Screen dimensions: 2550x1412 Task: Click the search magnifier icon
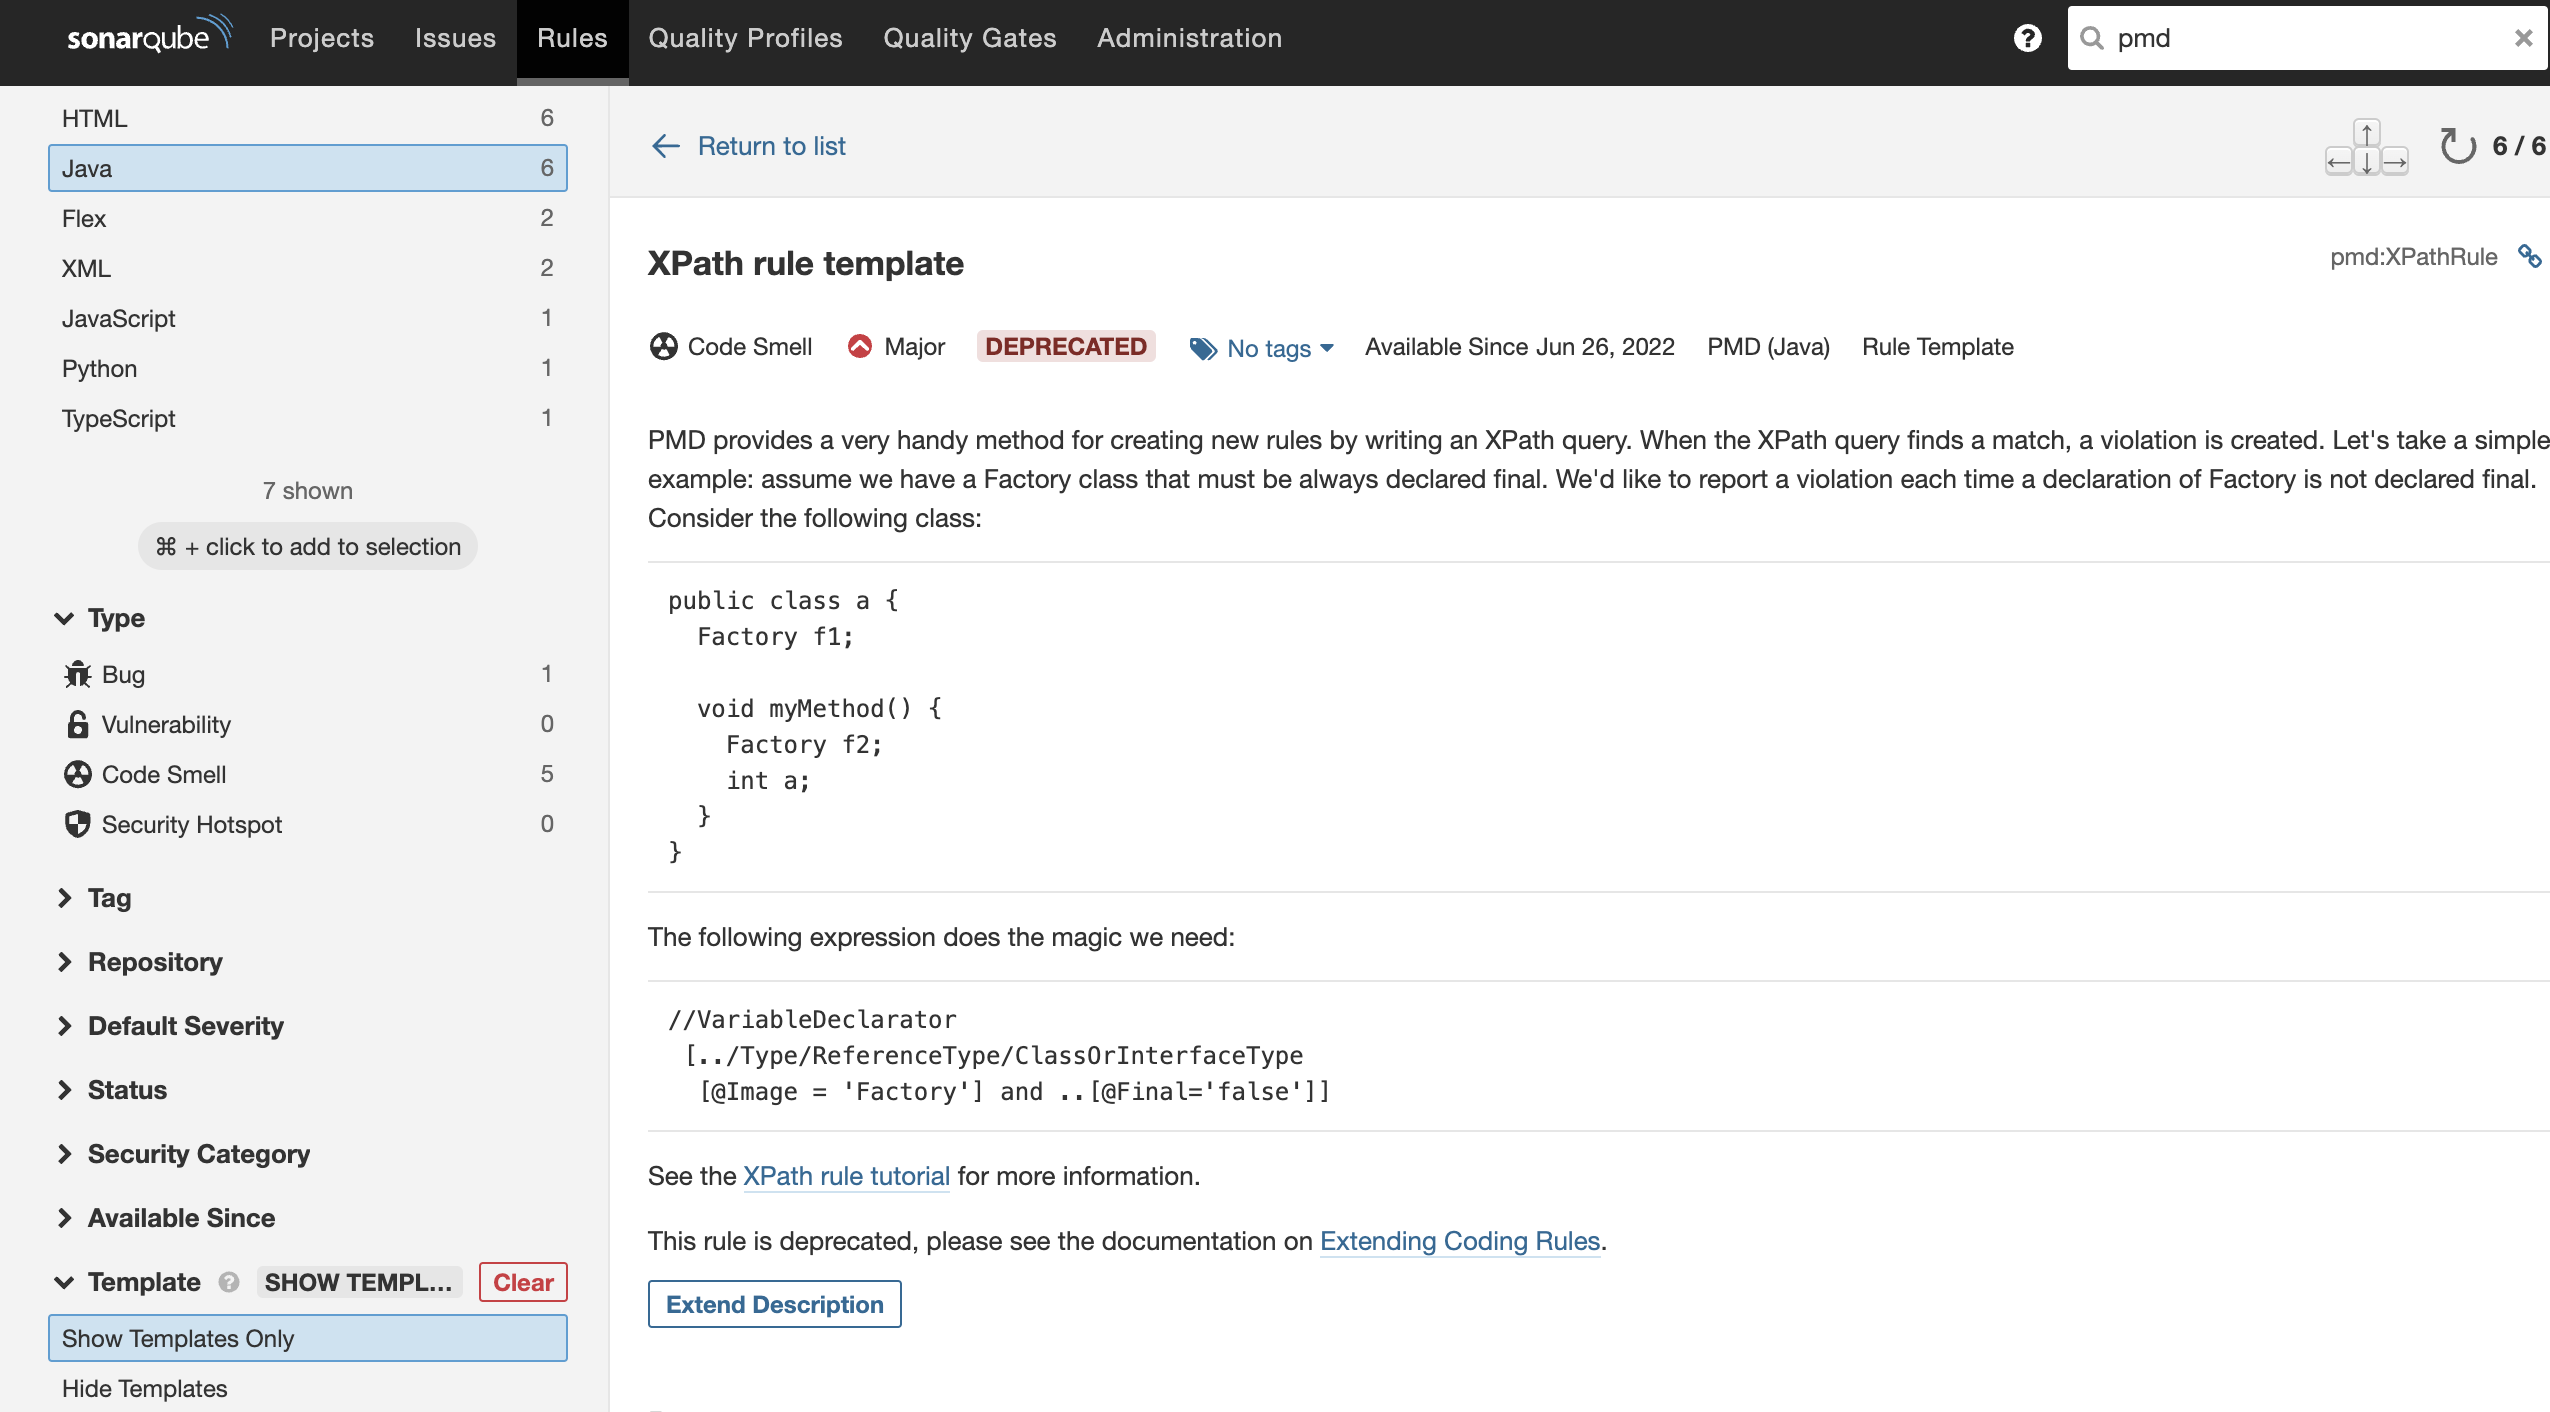tap(2091, 38)
